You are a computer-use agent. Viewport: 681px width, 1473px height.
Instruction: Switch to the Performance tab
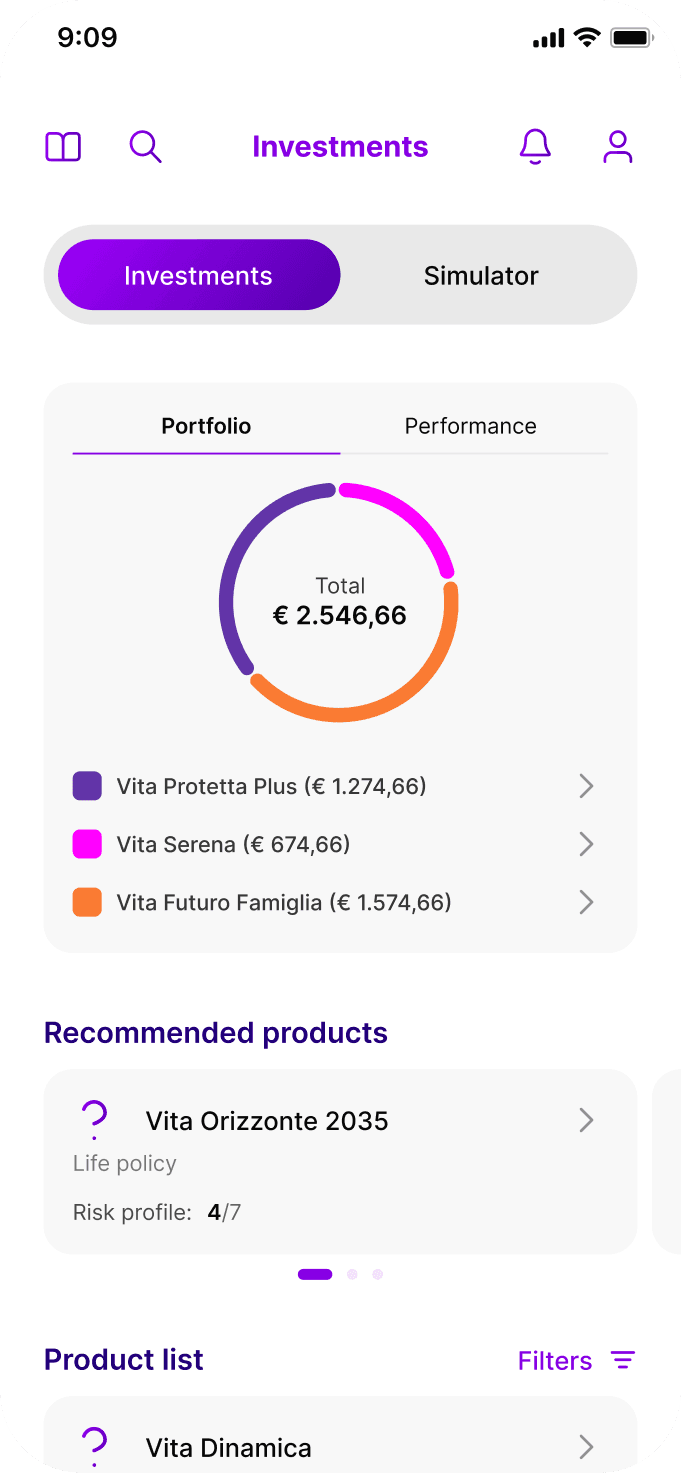point(471,426)
